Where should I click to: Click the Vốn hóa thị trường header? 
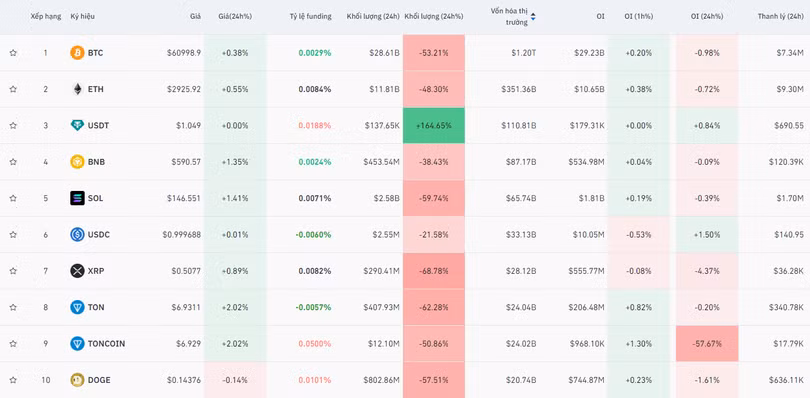click(x=509, y=17)
